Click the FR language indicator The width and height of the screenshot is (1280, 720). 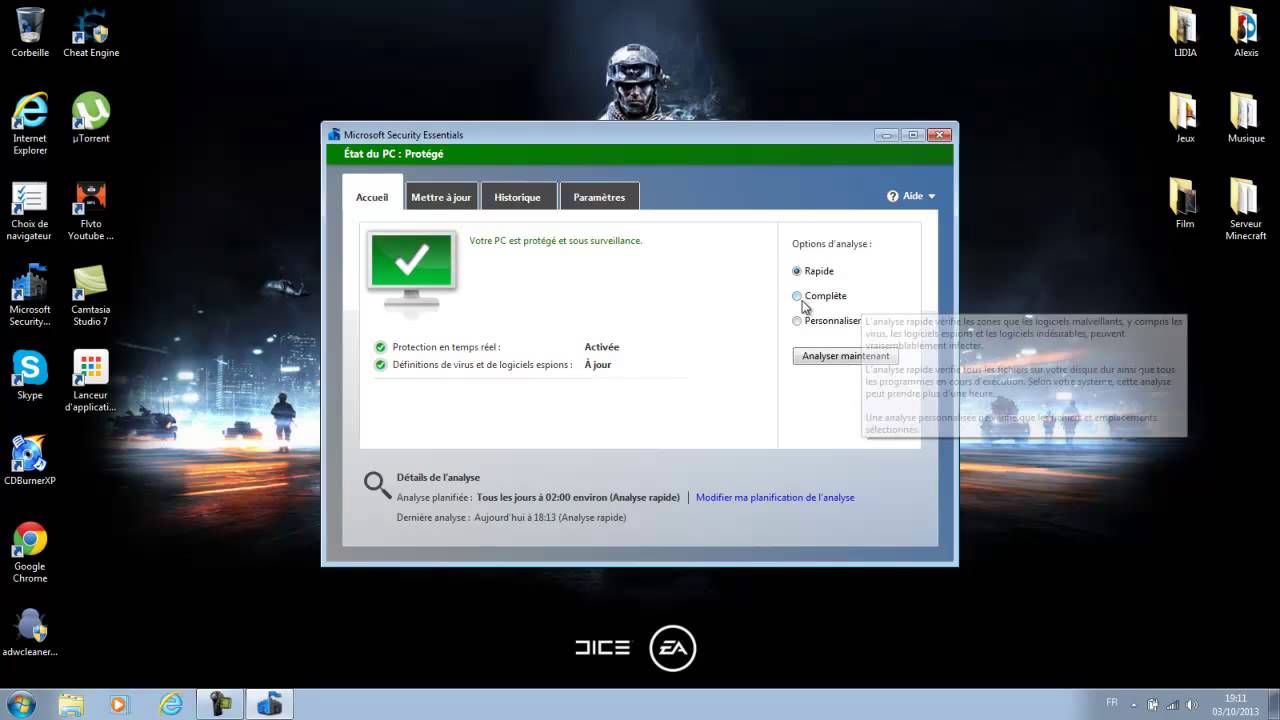pyautogui.click(x=1112, y=703)
